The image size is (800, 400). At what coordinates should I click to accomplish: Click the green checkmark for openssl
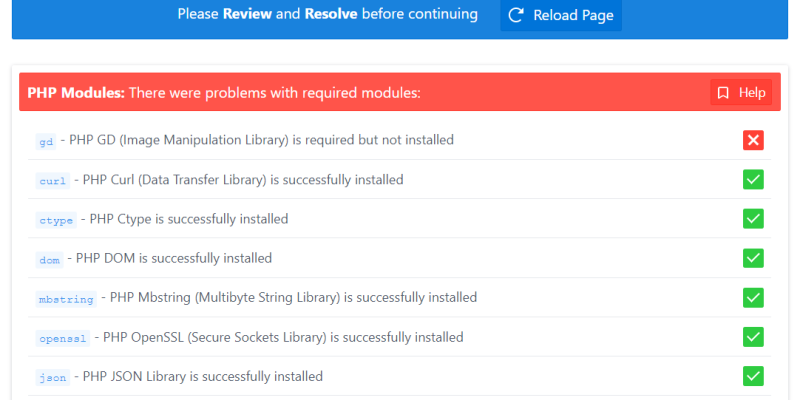pos(753,337)
